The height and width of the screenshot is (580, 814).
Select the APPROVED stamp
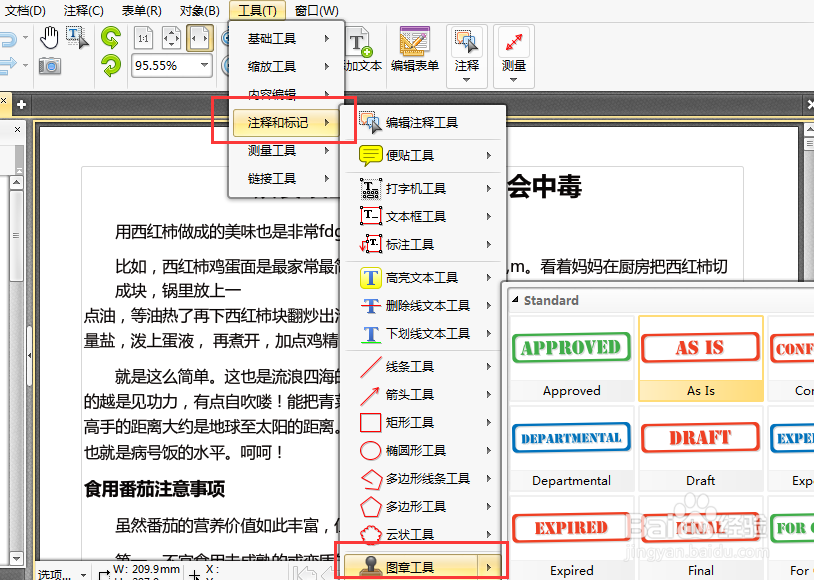570,348
